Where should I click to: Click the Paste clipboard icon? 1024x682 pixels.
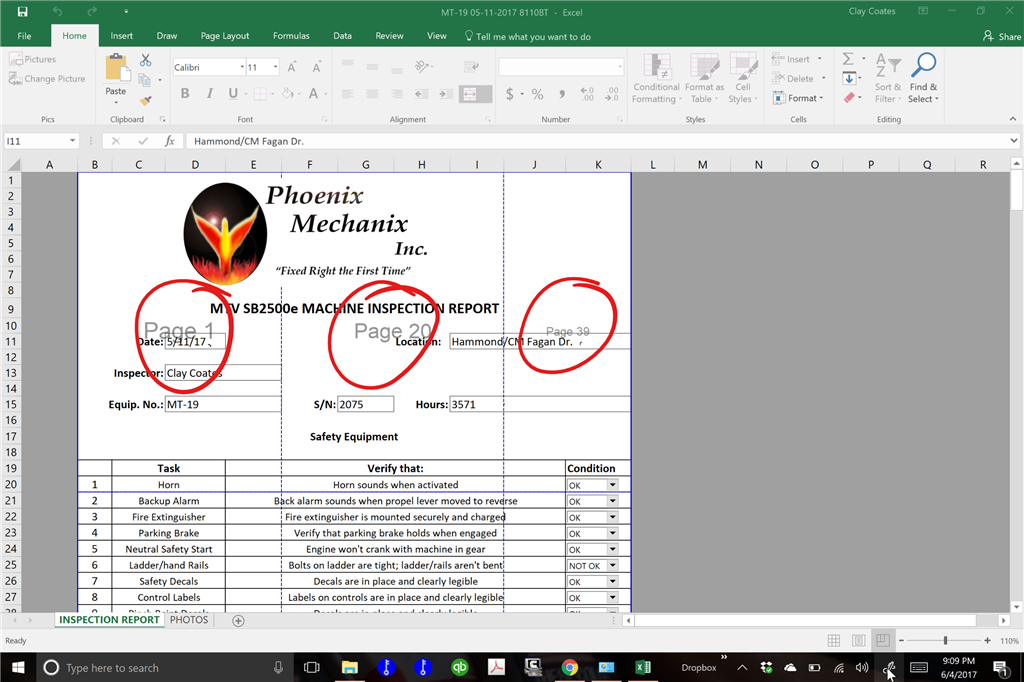[x=116, y=68]
